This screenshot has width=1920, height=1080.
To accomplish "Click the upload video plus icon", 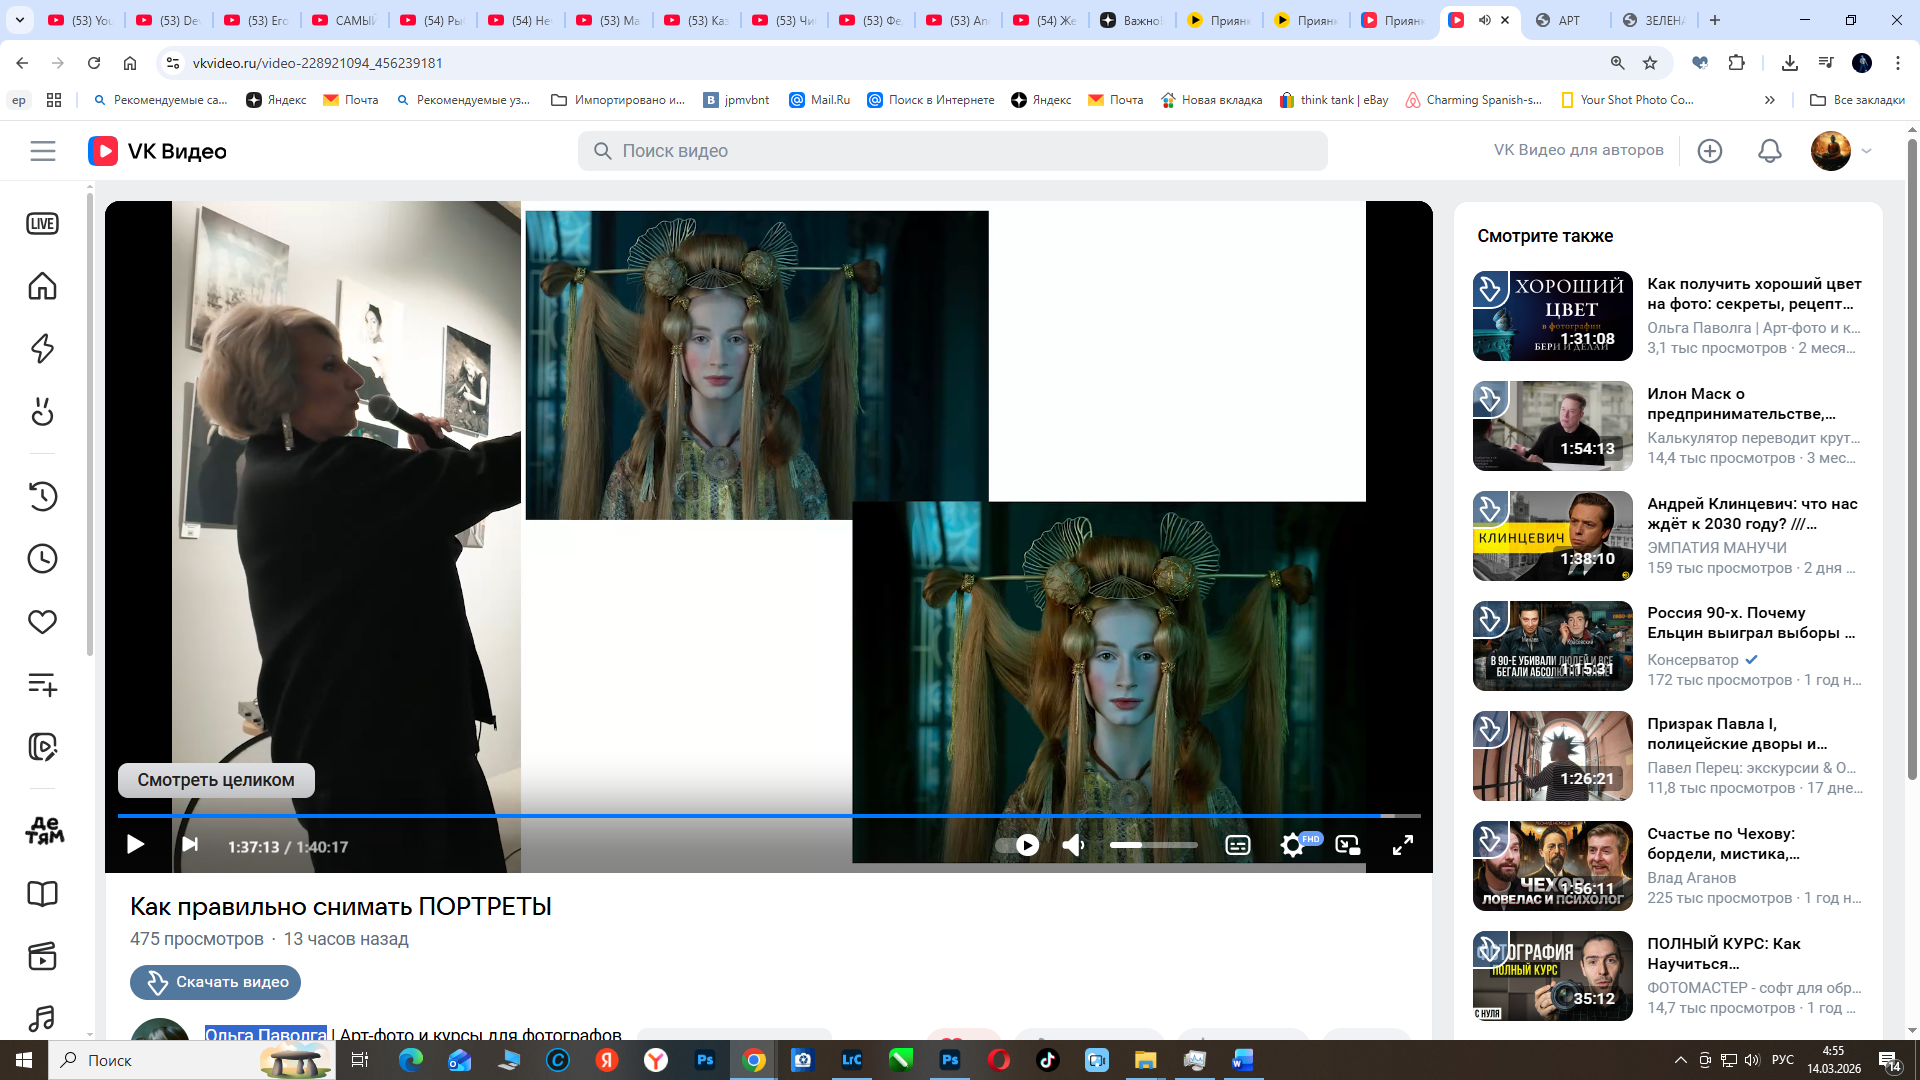I will 1709,151.
